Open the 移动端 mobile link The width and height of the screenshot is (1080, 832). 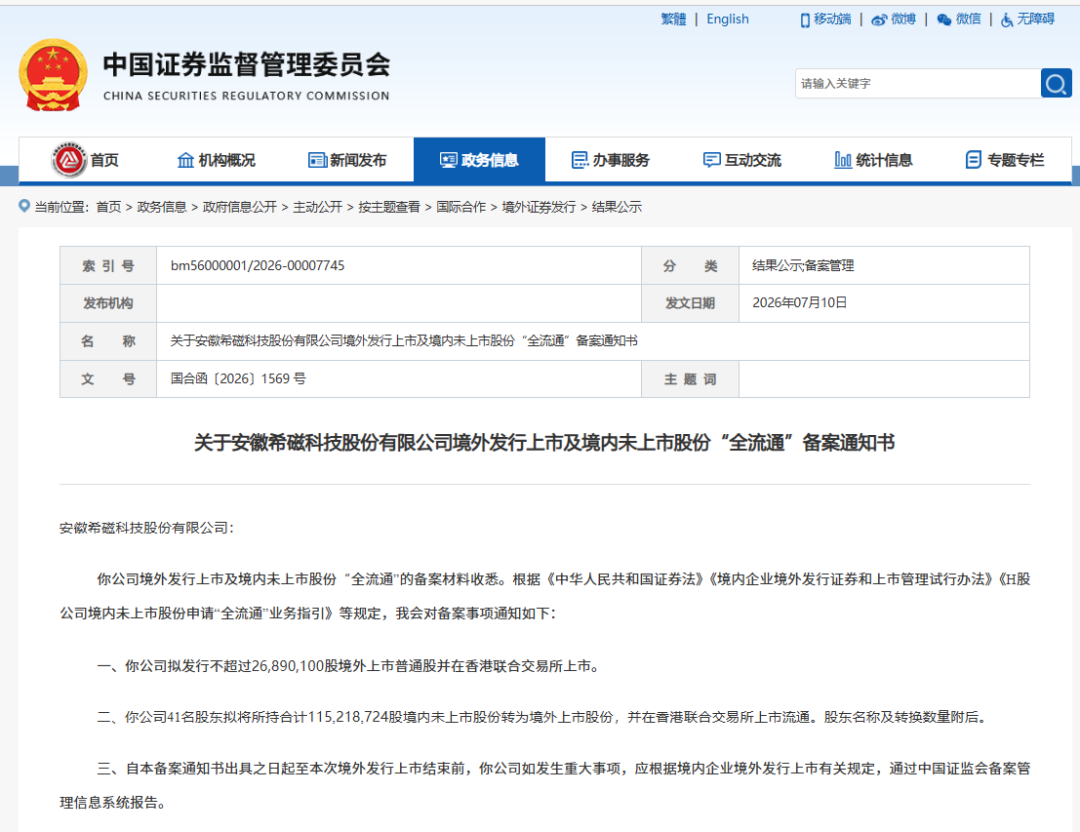tap(832, 19)
